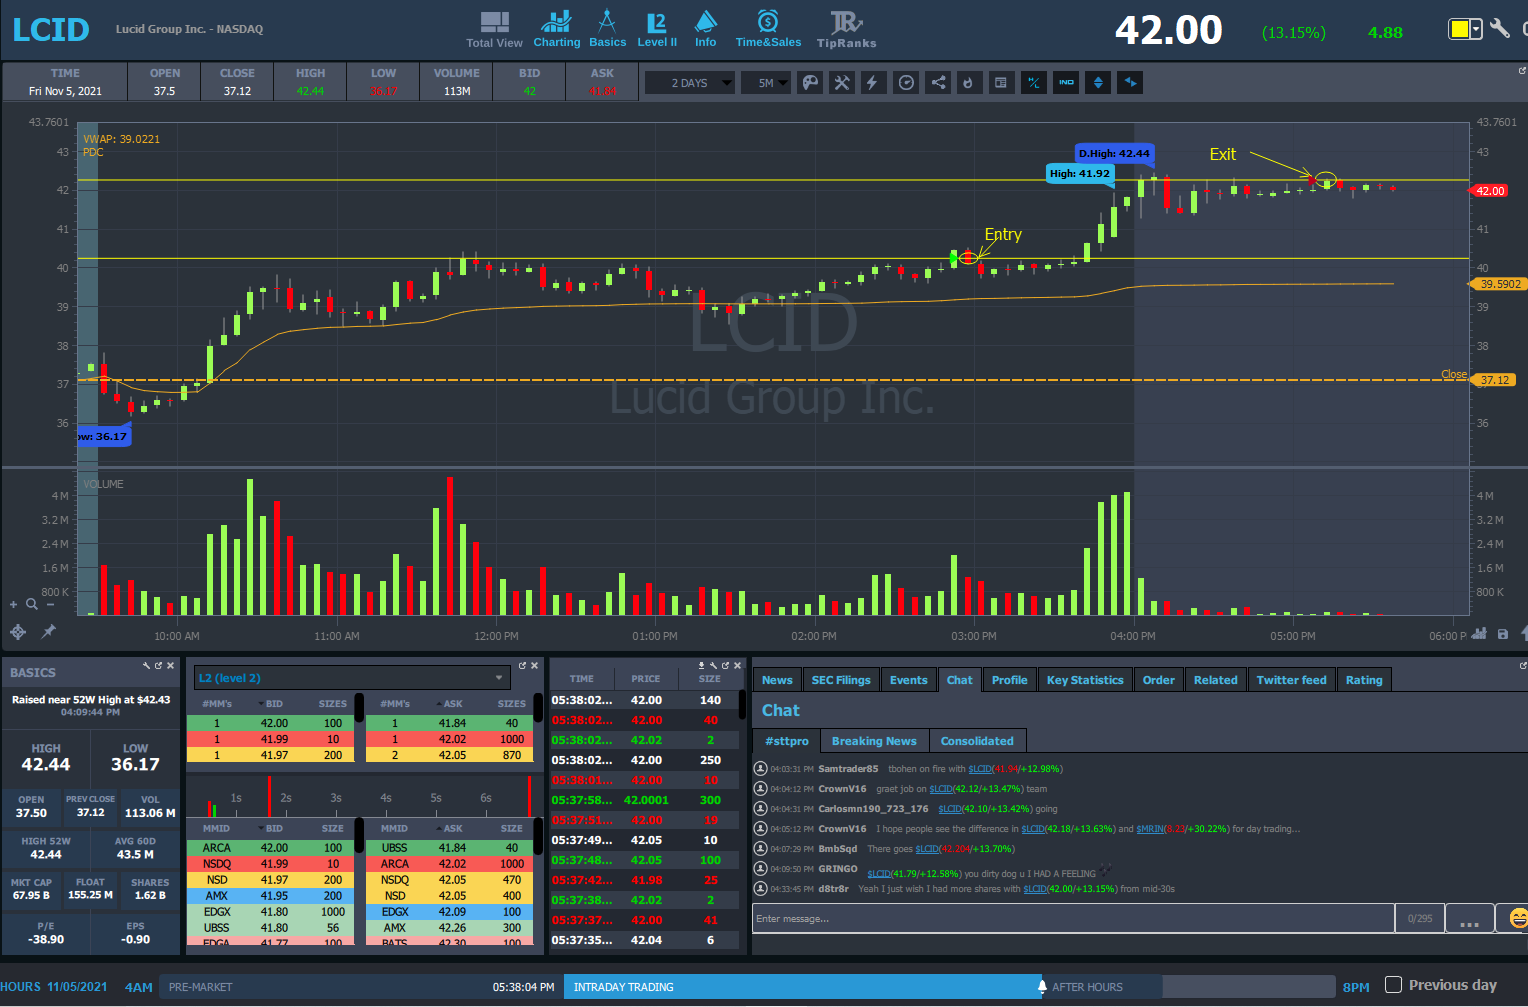
Task: Click the $LCID link in Samtrader85's message
Action: pos(980,769)
